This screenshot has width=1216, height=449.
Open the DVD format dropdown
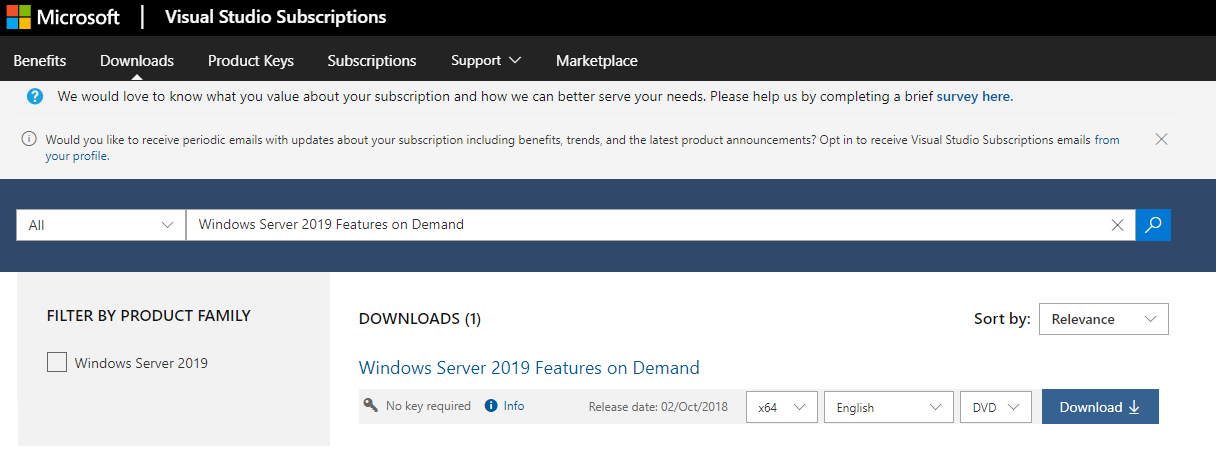pos(994,407)
